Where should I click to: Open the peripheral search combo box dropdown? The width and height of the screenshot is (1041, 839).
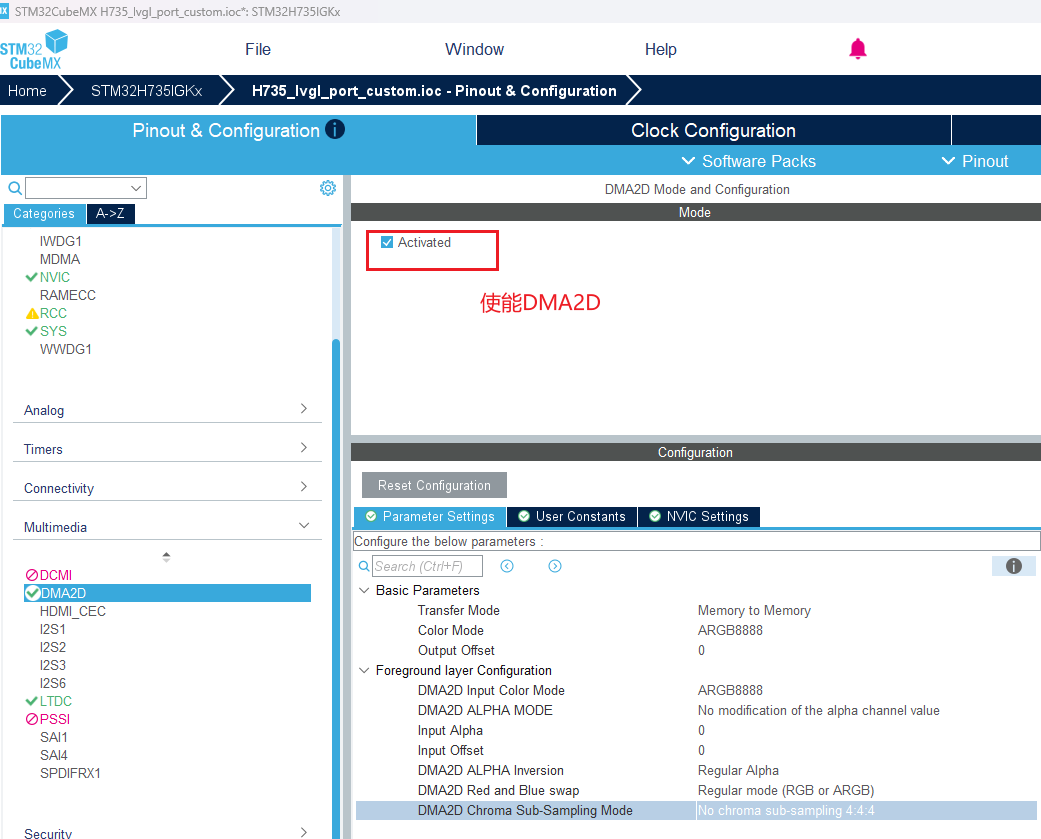click(x=136, y=189)
